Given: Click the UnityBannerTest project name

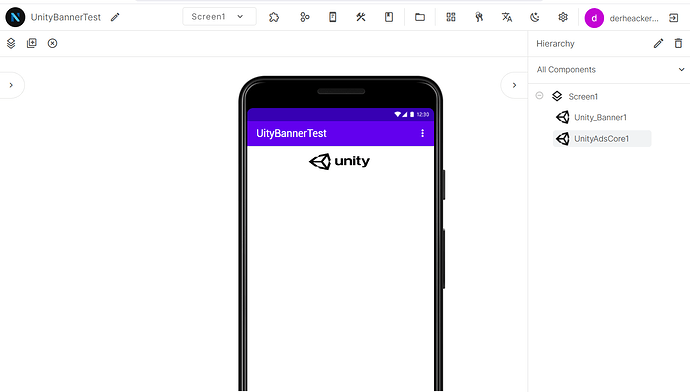Looking at the screenshot, I should [x=66, y=17].
